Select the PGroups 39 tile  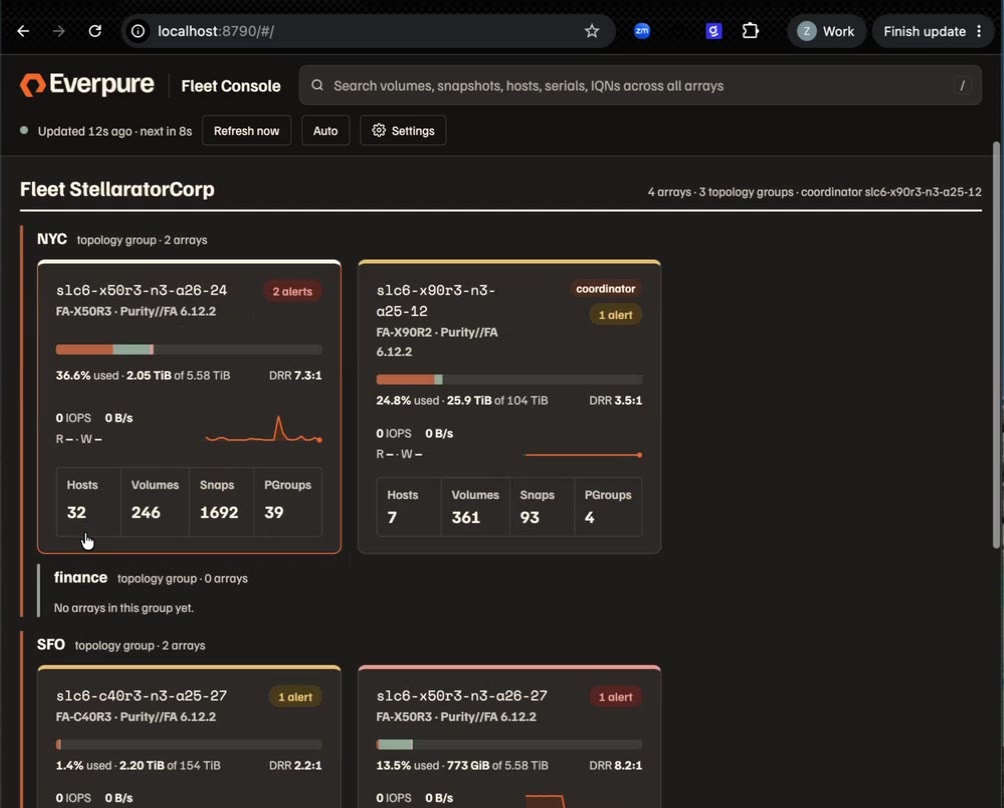pos(288,502)
